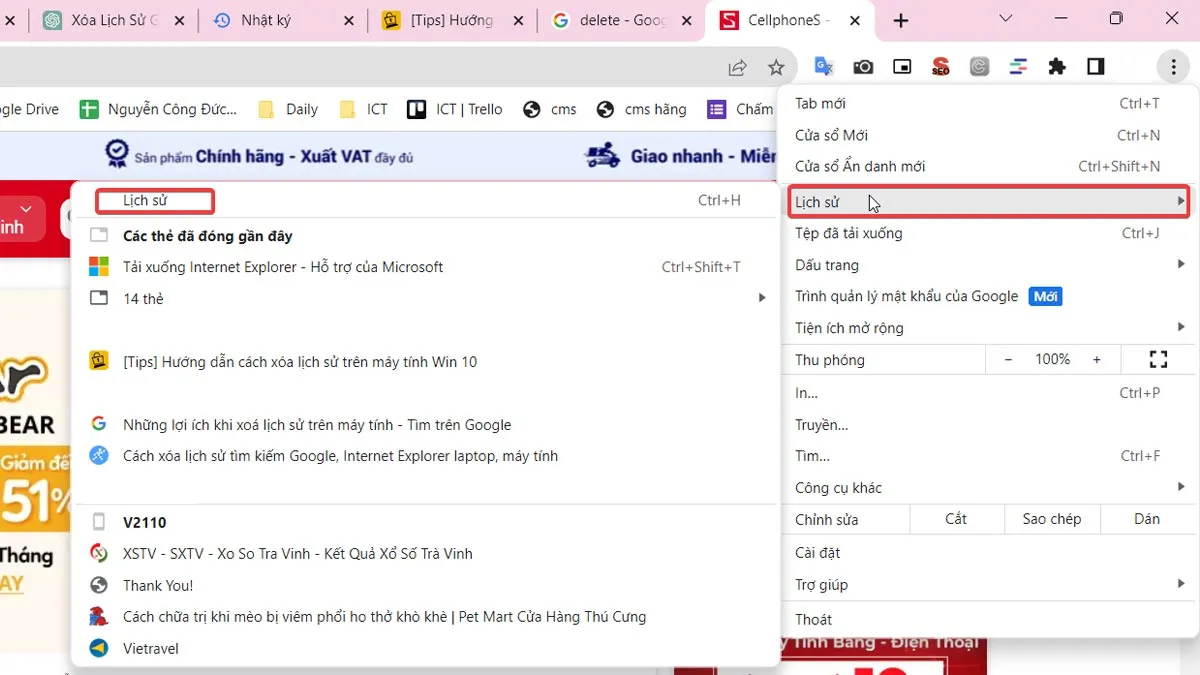Click the bookmark star icon
Viewport: 1200px width, 675px height.
point(776,67)
